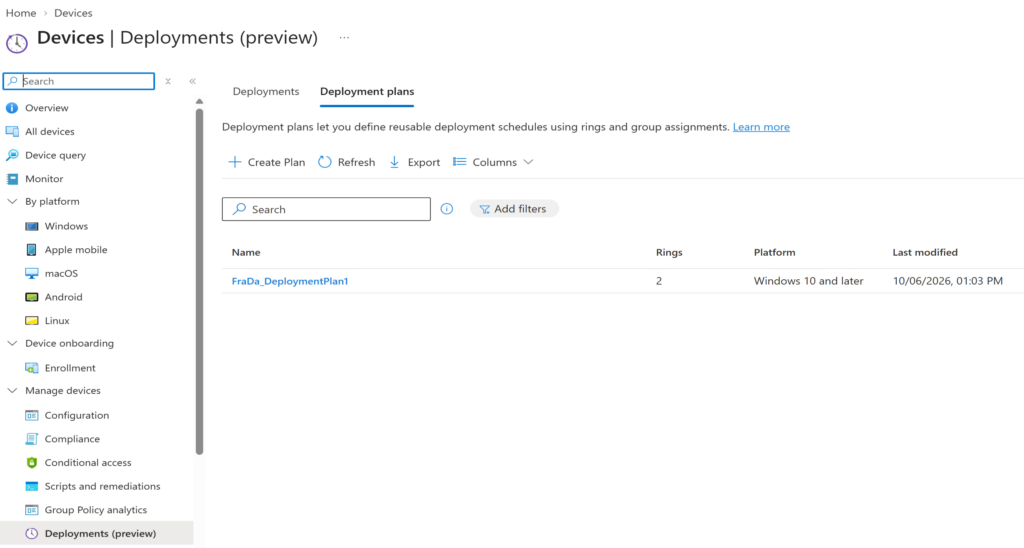Click the plus icon for Create Plan
Screen dimensions: 1024x548
(x=234, y=162)
